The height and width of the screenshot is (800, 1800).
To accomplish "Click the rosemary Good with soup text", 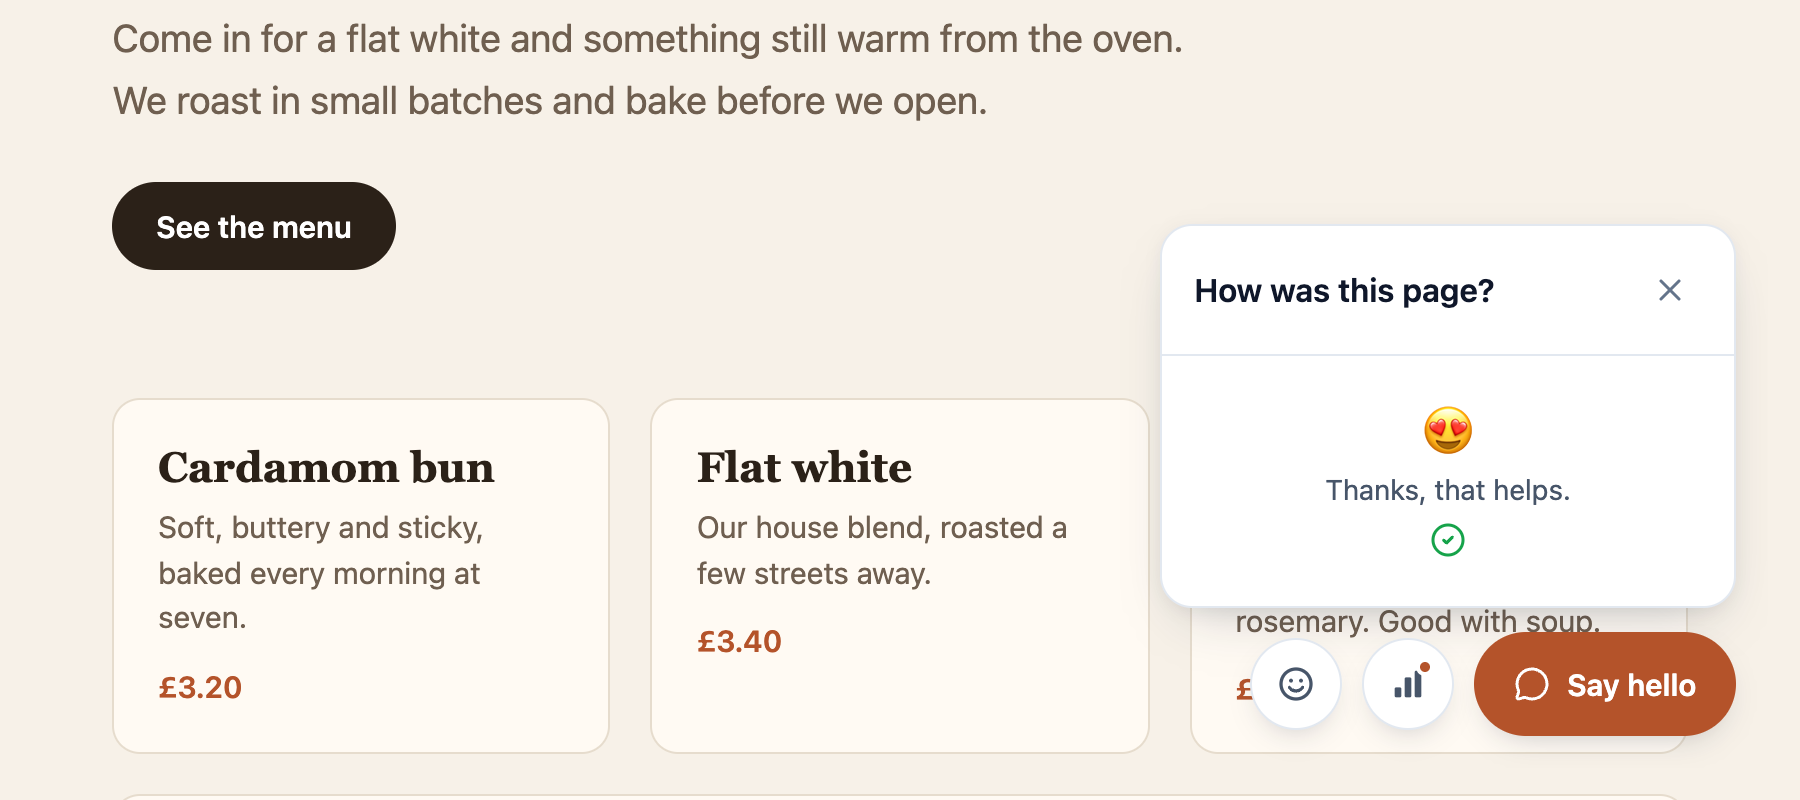I will click(x=1418, y=621).
